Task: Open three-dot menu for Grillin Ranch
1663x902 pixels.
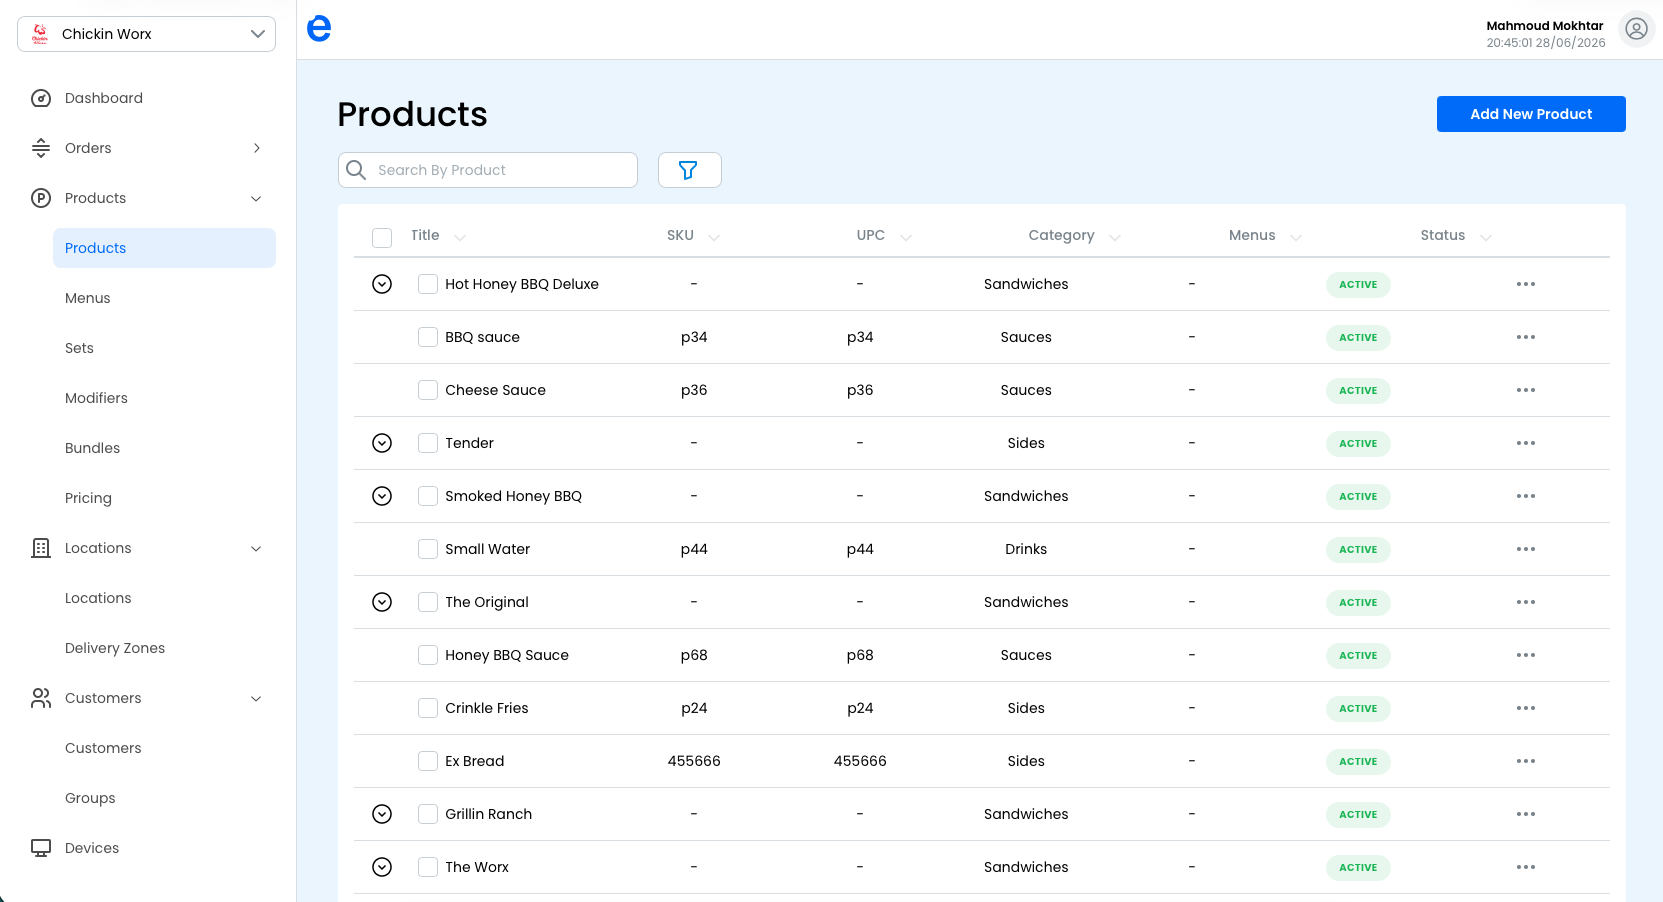Action: [x=1525, y=814]
